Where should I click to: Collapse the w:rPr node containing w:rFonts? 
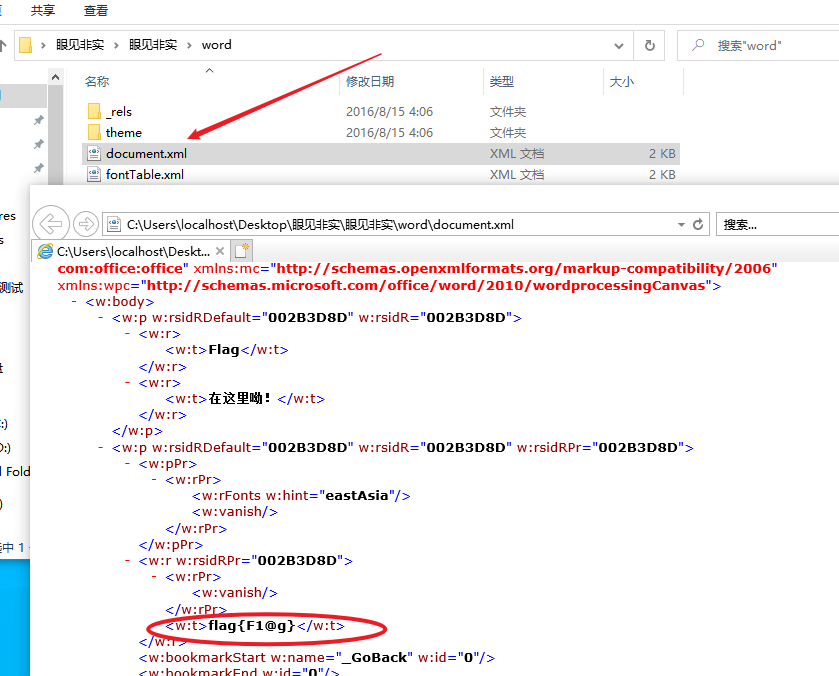pyautogui.click(x=154, y=480)
